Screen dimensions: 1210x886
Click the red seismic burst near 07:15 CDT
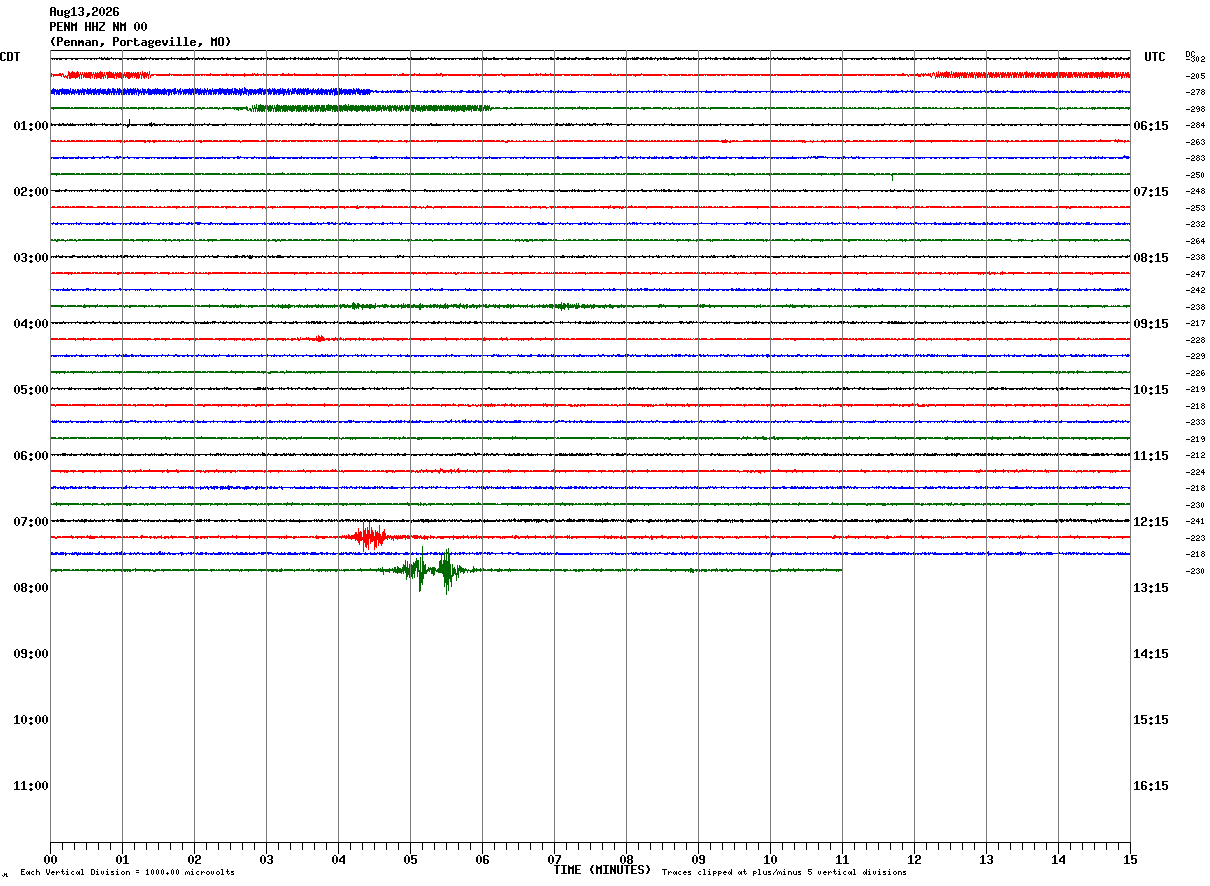point(369,537)
